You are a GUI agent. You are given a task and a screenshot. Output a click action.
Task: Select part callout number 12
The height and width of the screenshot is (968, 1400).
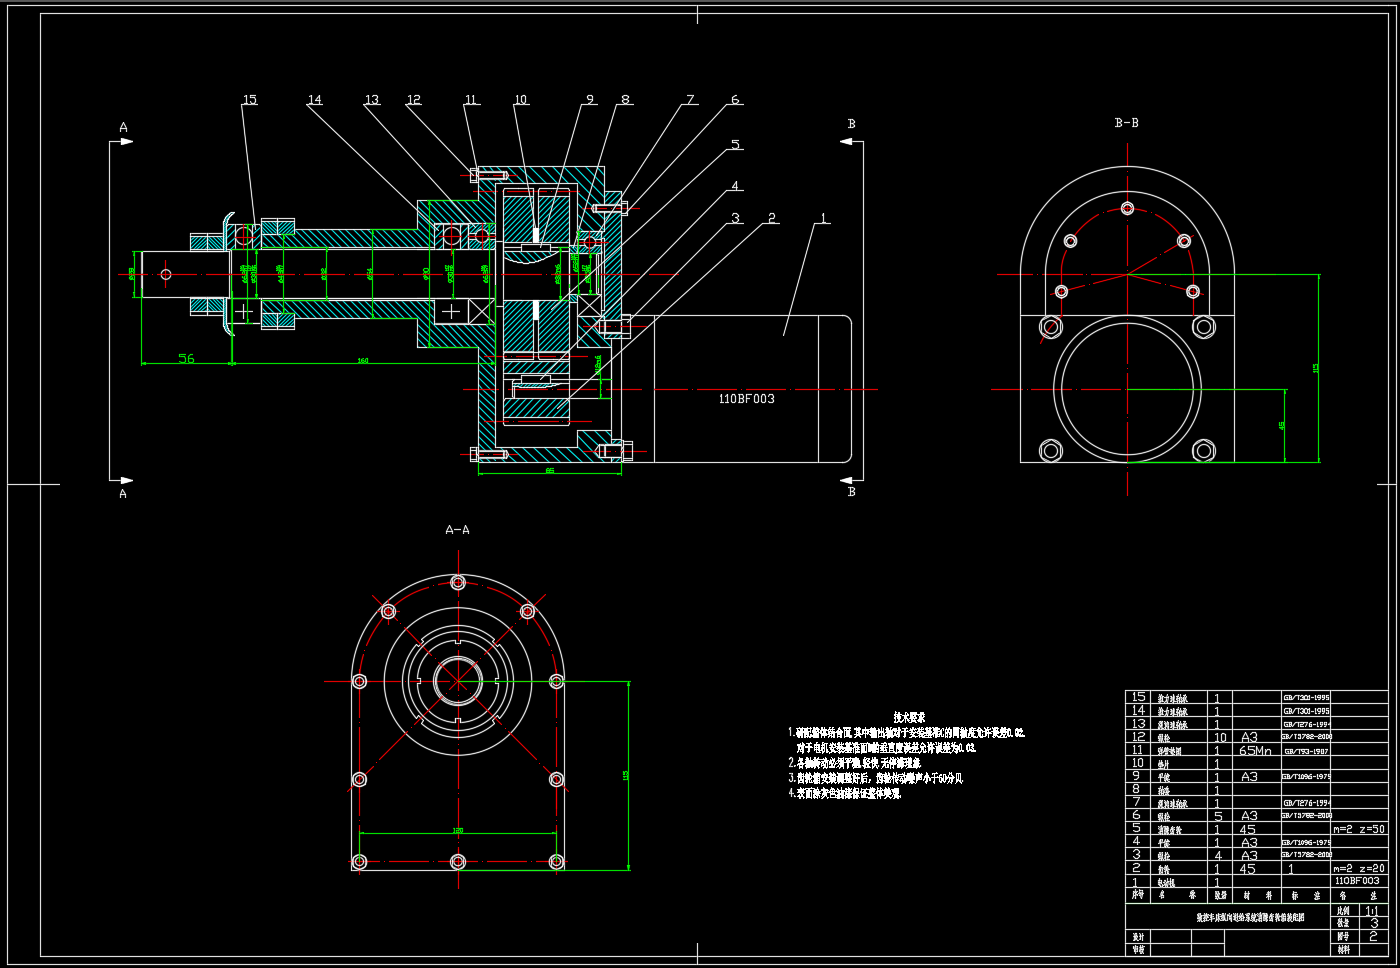tap(414, 100)
